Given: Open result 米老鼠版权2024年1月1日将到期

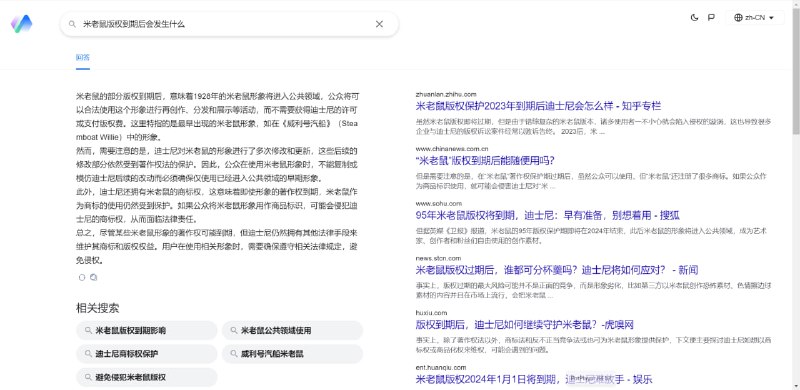Looking at the screenshot, I should [x=534, y=379].
